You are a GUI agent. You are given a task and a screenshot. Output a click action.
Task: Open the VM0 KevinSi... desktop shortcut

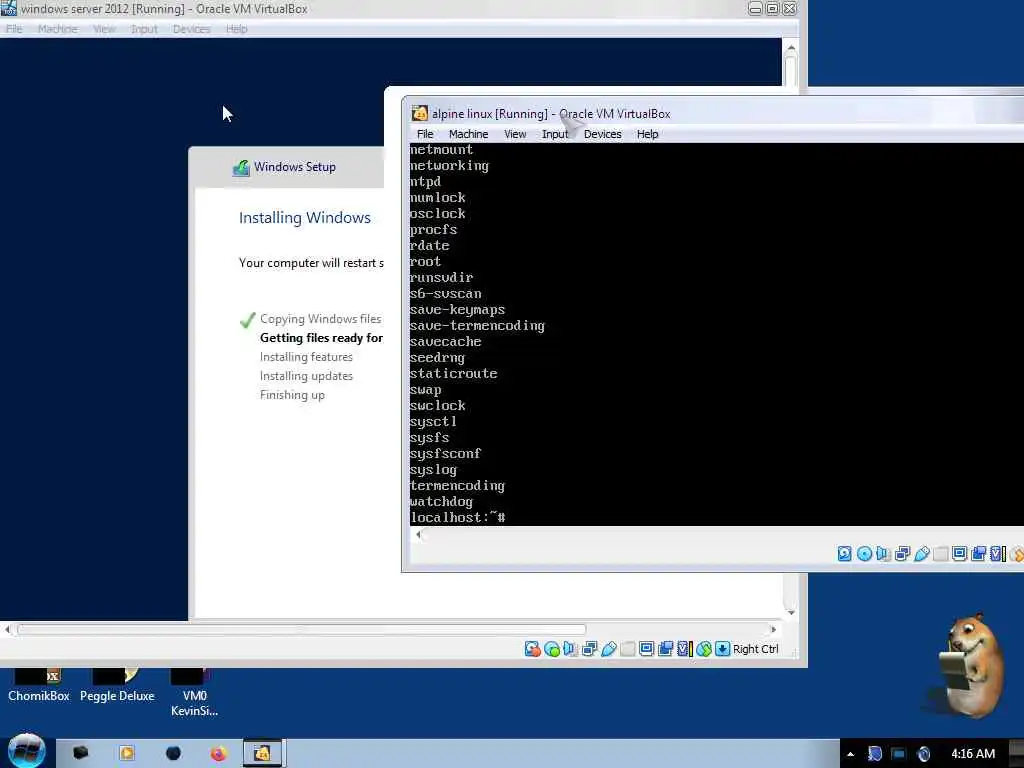pos(194,694)
